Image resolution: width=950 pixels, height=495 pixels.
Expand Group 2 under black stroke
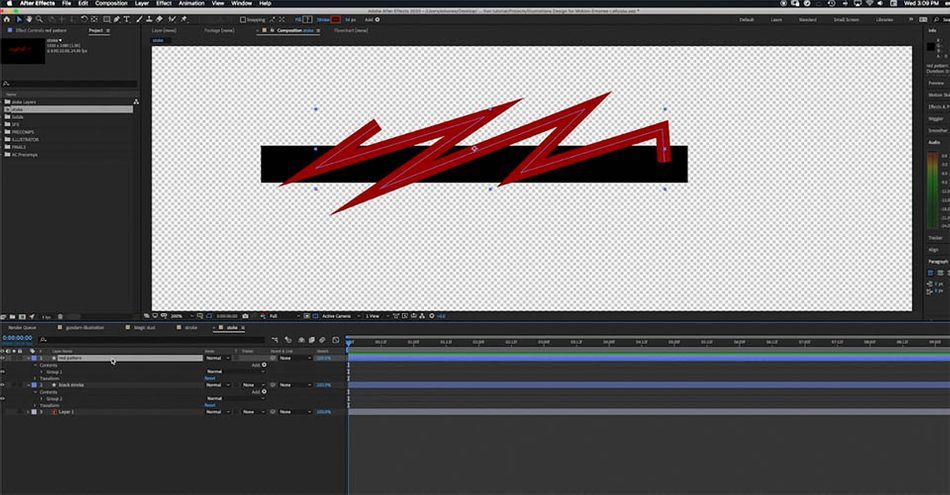[41, 398]
